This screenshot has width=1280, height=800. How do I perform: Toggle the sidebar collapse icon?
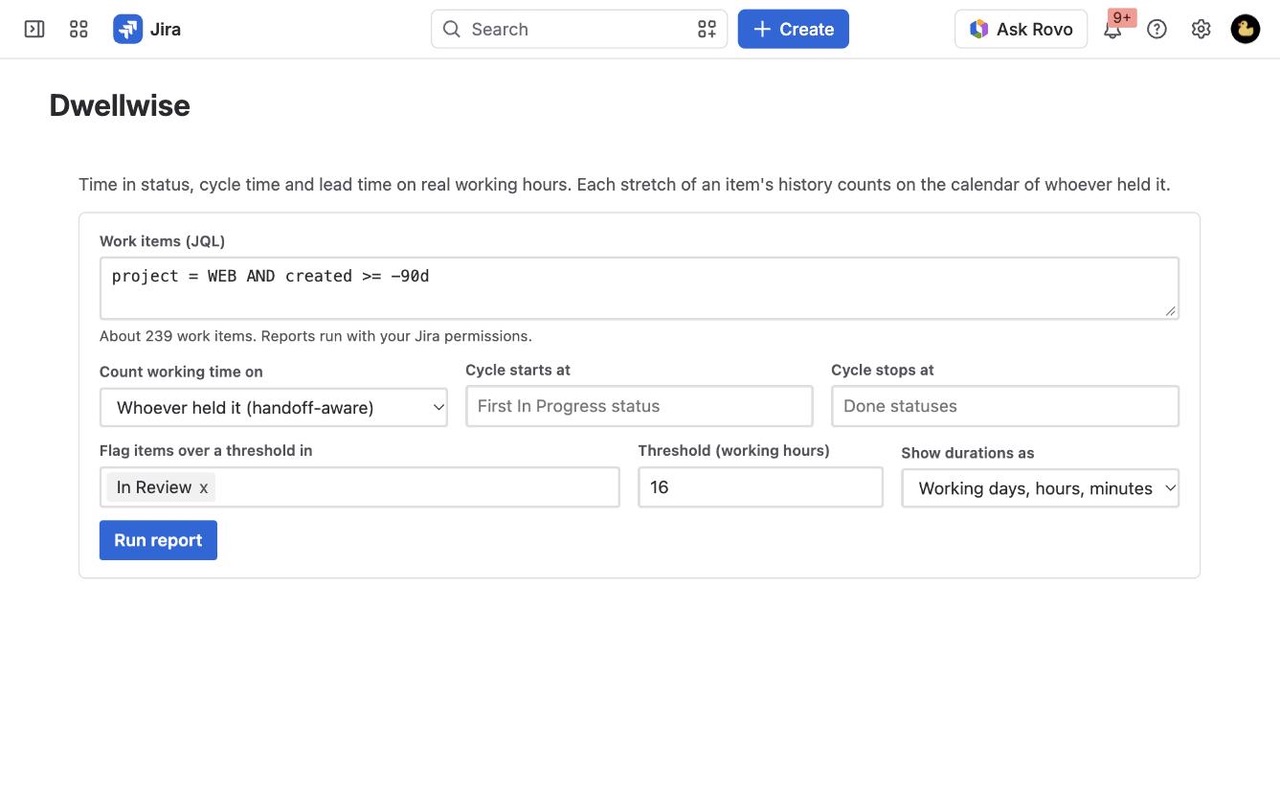click(x=34, y=29)
